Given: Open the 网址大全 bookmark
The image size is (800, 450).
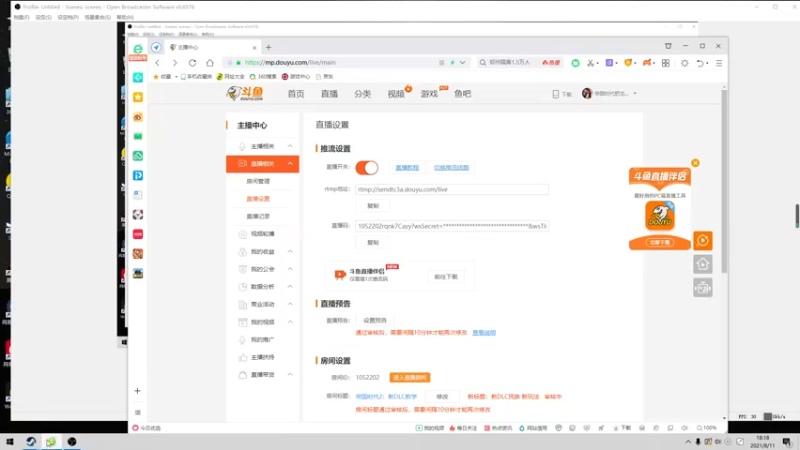Looking at the screenshot, I should [x=232, y=77].
